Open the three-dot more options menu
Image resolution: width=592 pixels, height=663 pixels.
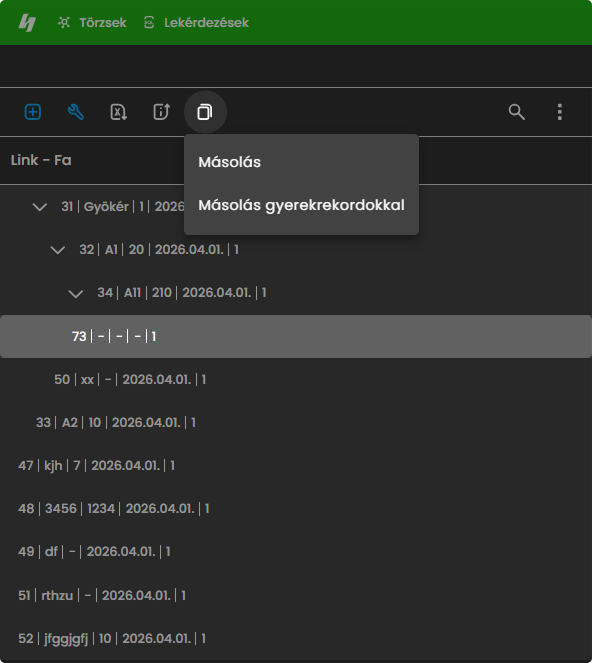click(x=559, y=112)
